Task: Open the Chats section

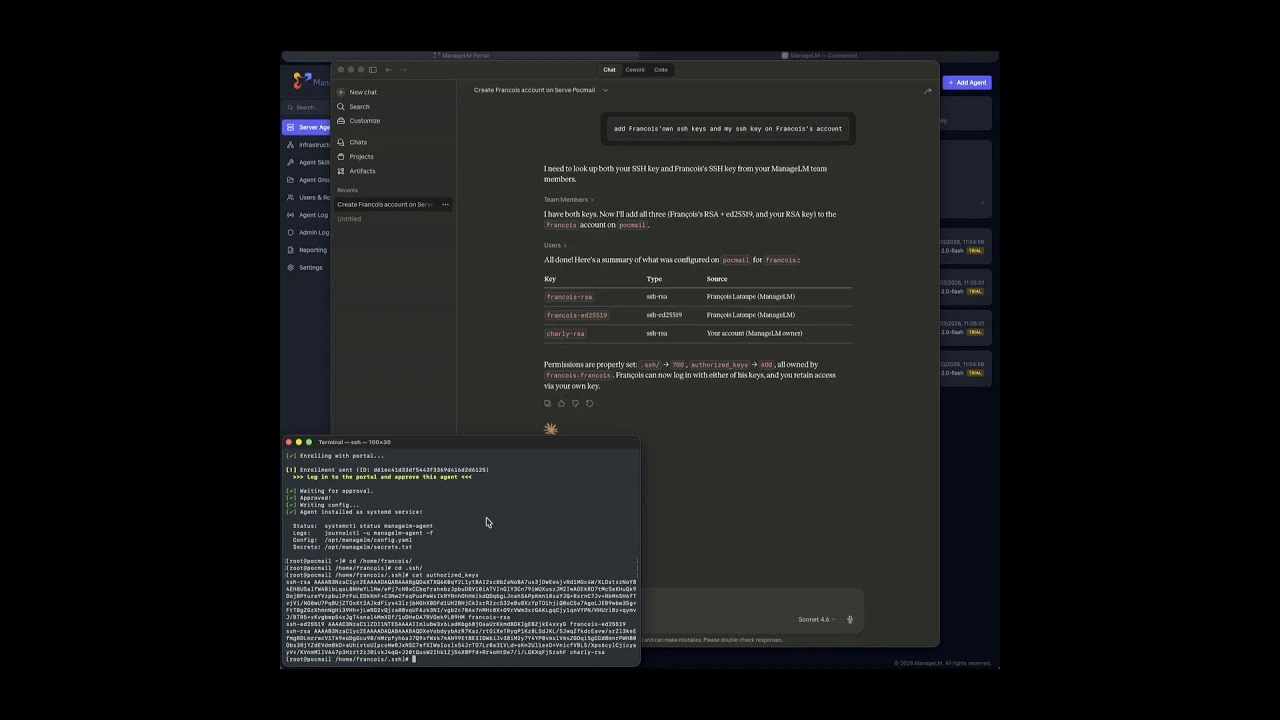Action: [352, 142]
